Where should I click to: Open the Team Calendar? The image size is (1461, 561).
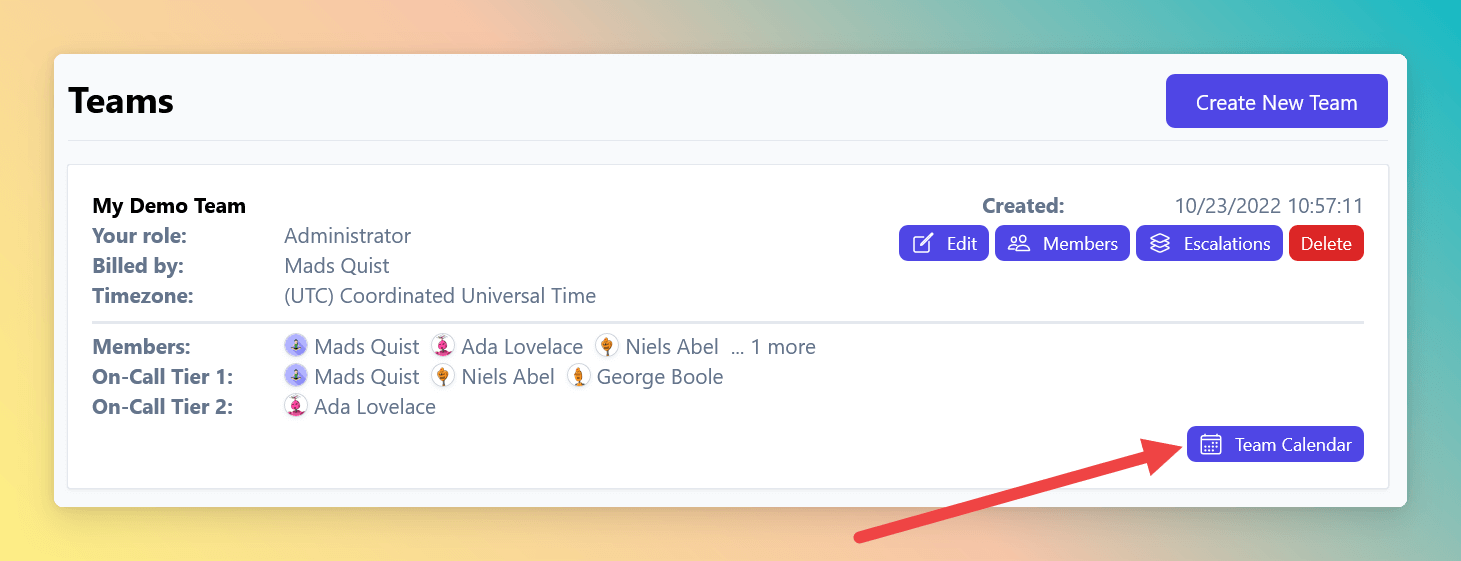(x=1275, y=444)
